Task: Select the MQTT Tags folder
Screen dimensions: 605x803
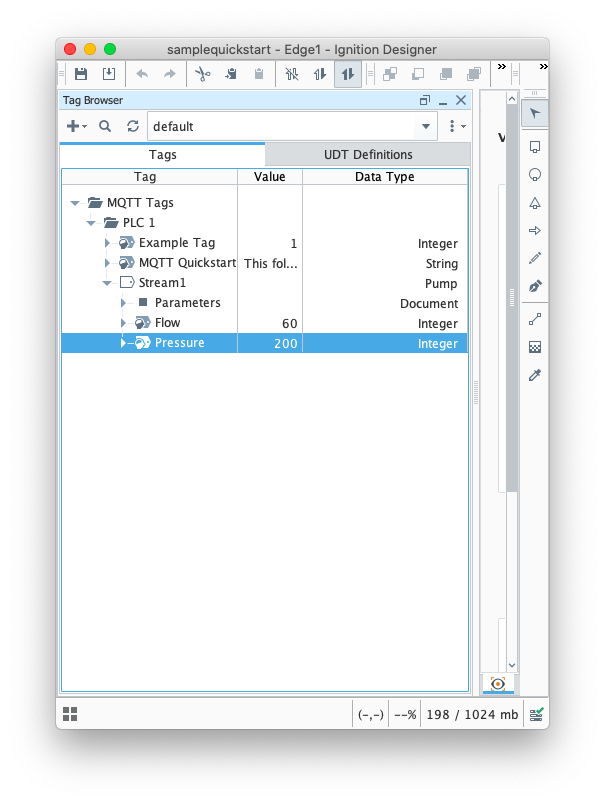Action: [x=140, y=203]
